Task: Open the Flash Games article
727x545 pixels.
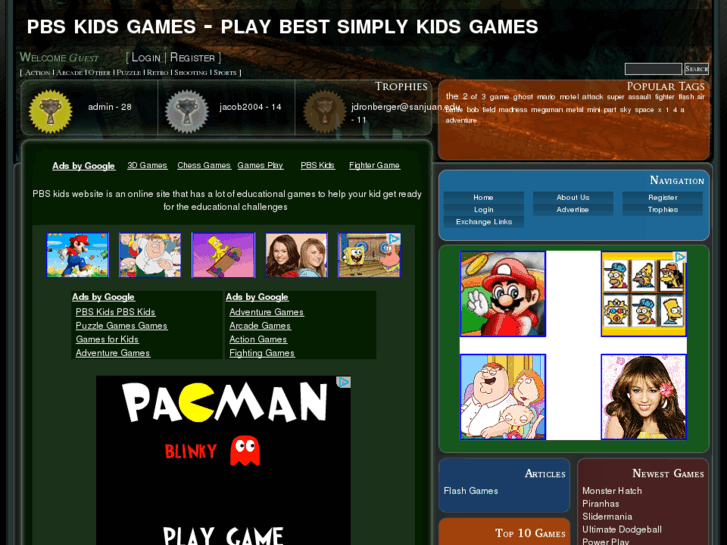Action: pyautogui.click(x=471, y=491)
